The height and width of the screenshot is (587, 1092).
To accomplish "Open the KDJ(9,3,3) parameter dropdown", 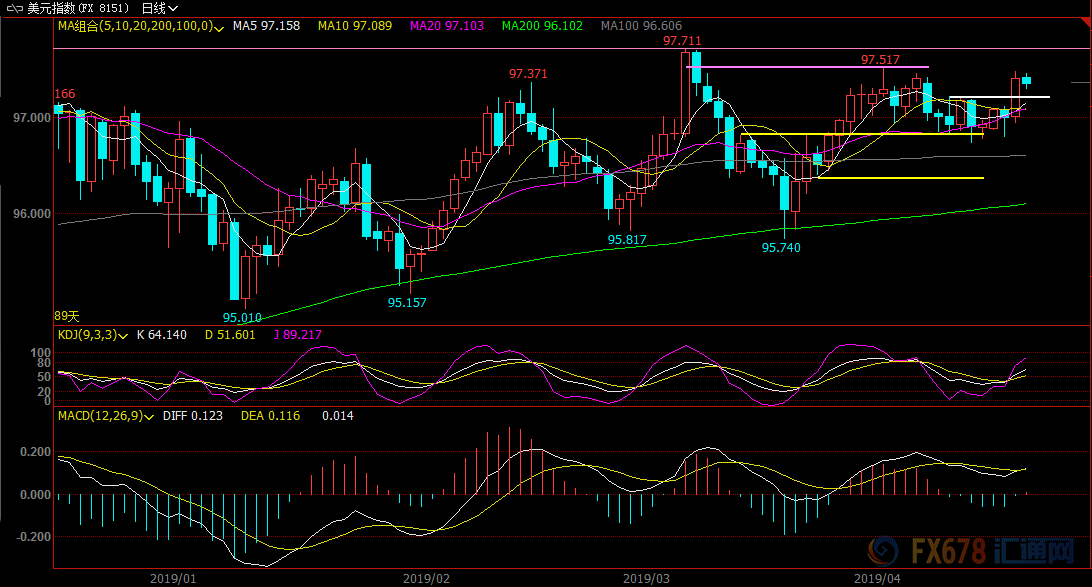I will [123, 336].
